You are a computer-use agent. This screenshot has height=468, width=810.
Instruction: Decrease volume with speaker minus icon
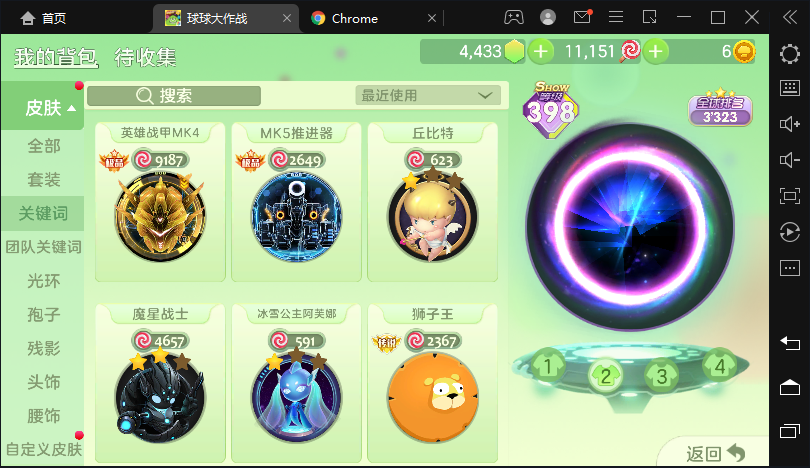coord(789,160)
